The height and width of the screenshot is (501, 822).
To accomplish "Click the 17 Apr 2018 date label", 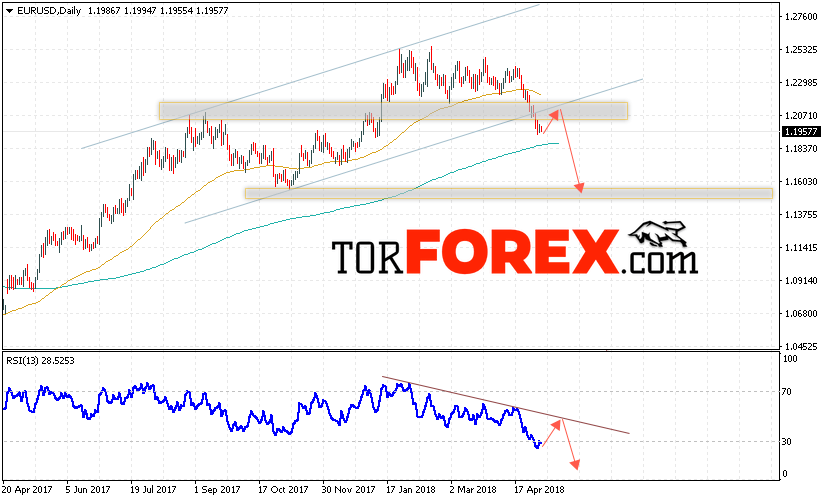I will point(539,490).
